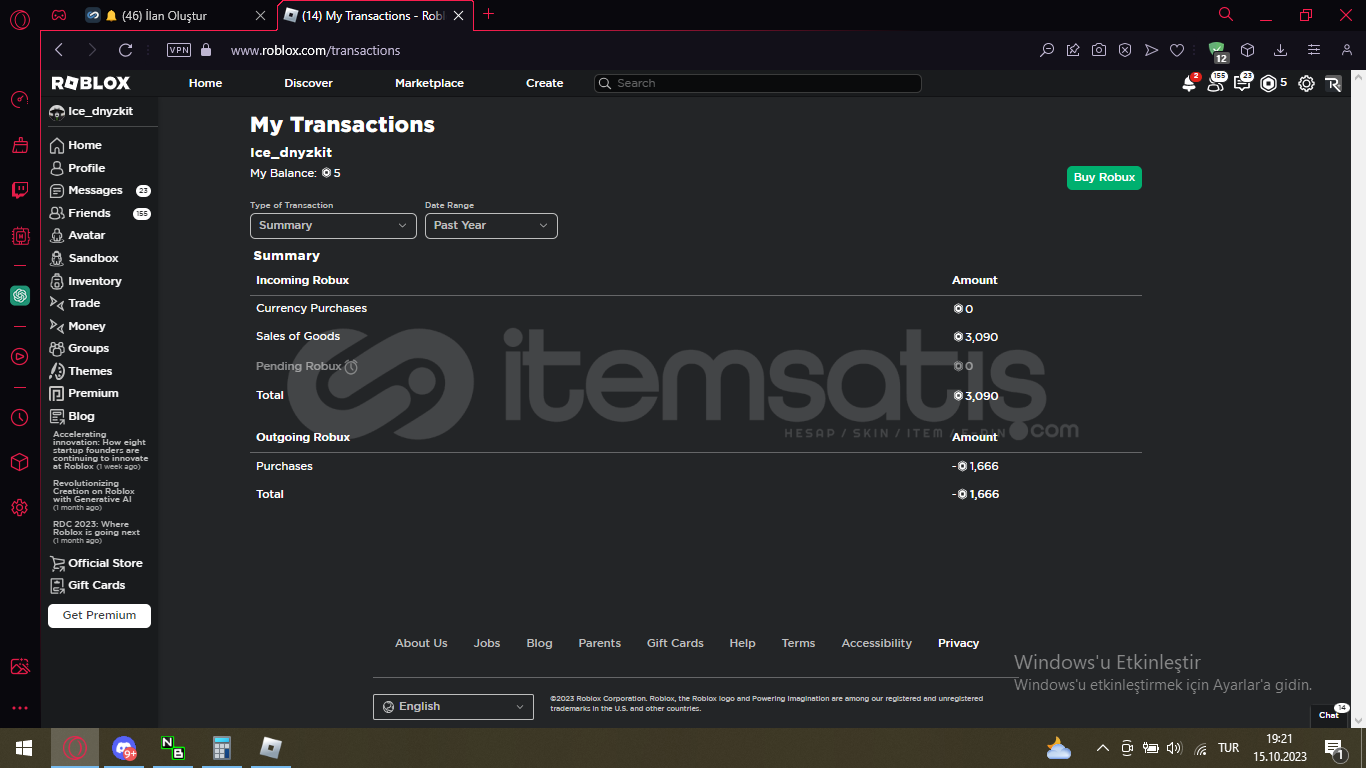The width and height of the screenshot is (1366, 768).
Task: Click the Roblox search field
Action: point(758,84)
